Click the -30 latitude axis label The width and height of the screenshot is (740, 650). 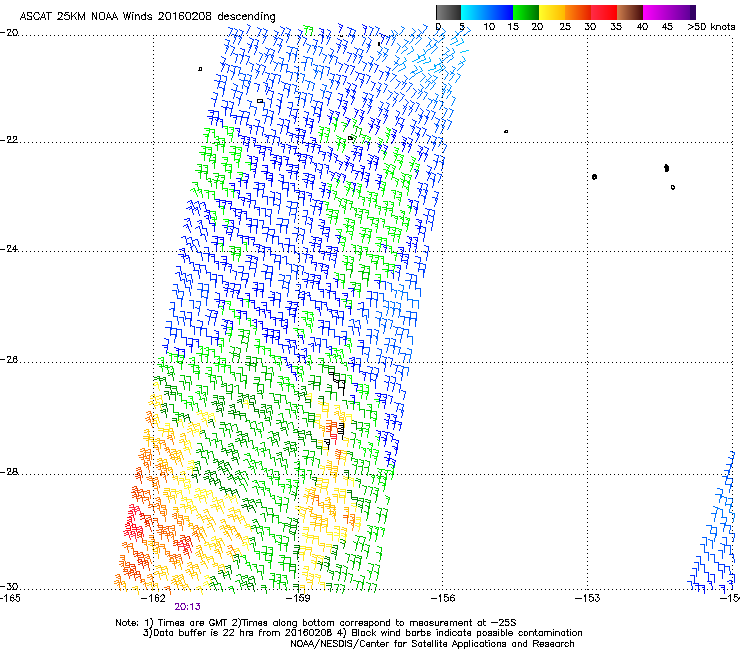(x=9, y=586)
